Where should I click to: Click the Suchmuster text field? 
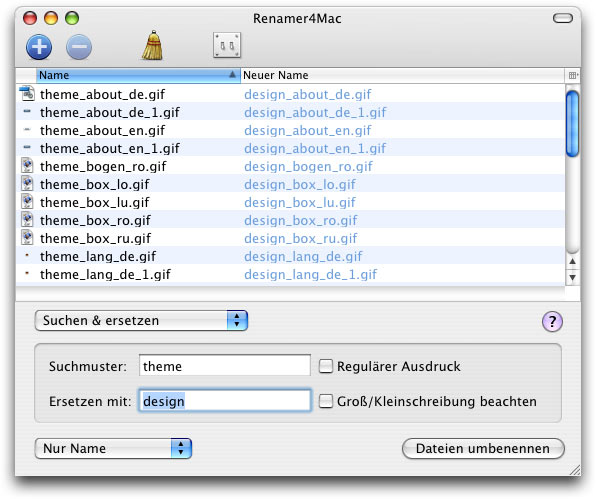click(x=225, y=365)
